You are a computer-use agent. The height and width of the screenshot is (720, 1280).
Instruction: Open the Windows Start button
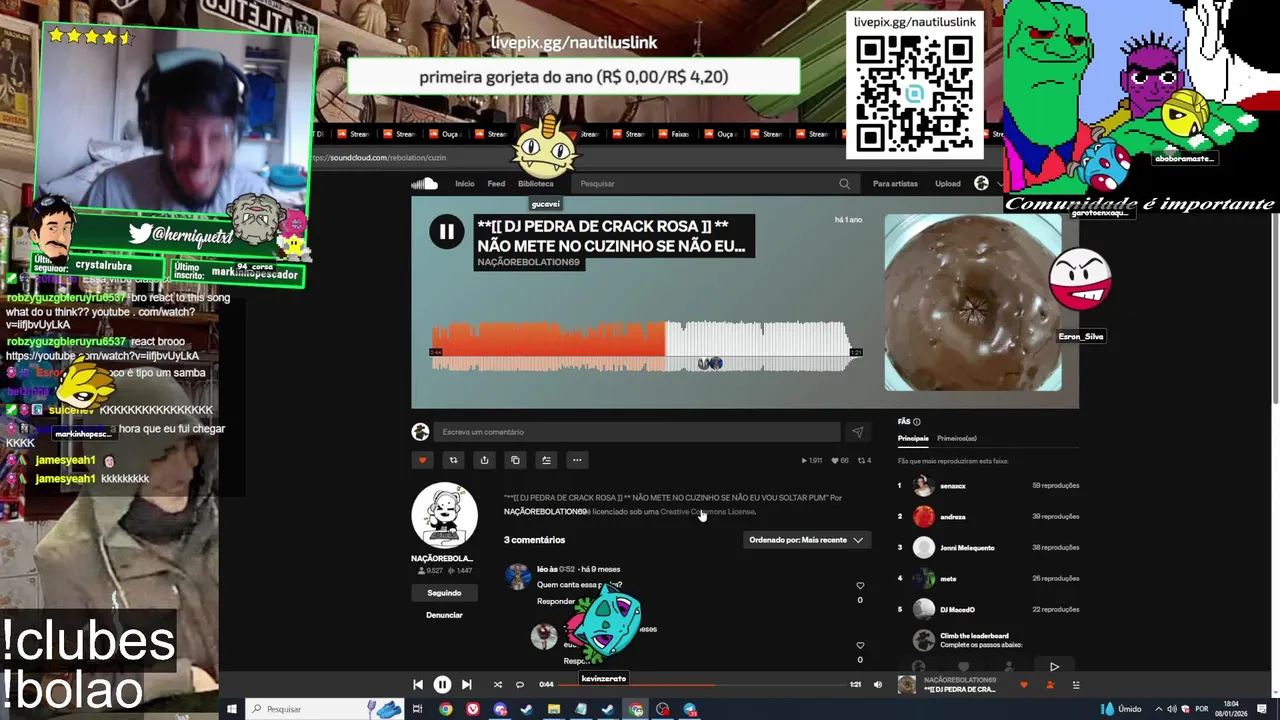(231, 709)
